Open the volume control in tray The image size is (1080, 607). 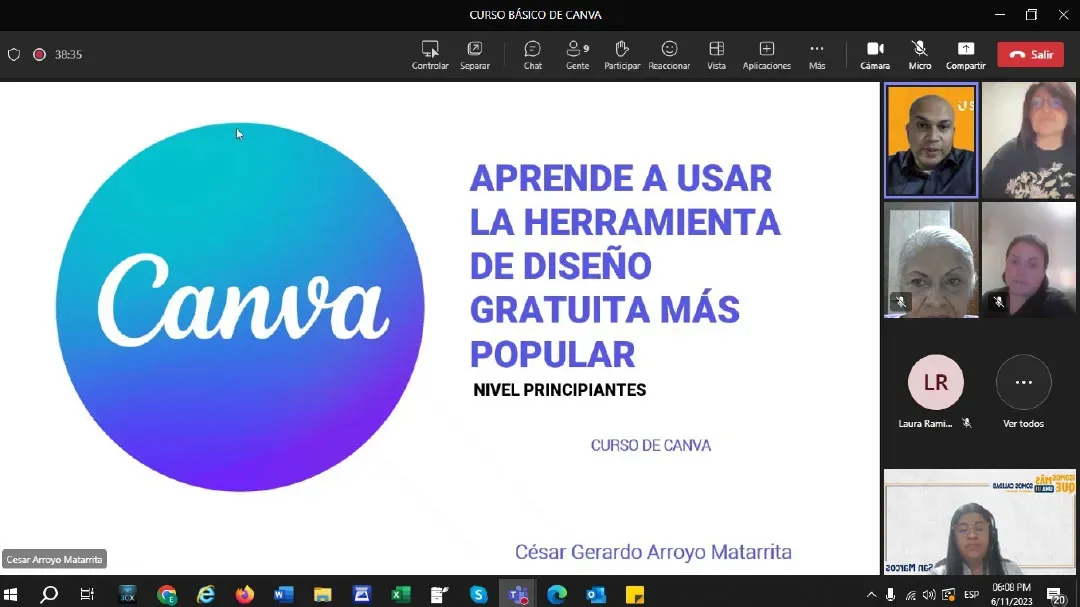coord(929,595)
